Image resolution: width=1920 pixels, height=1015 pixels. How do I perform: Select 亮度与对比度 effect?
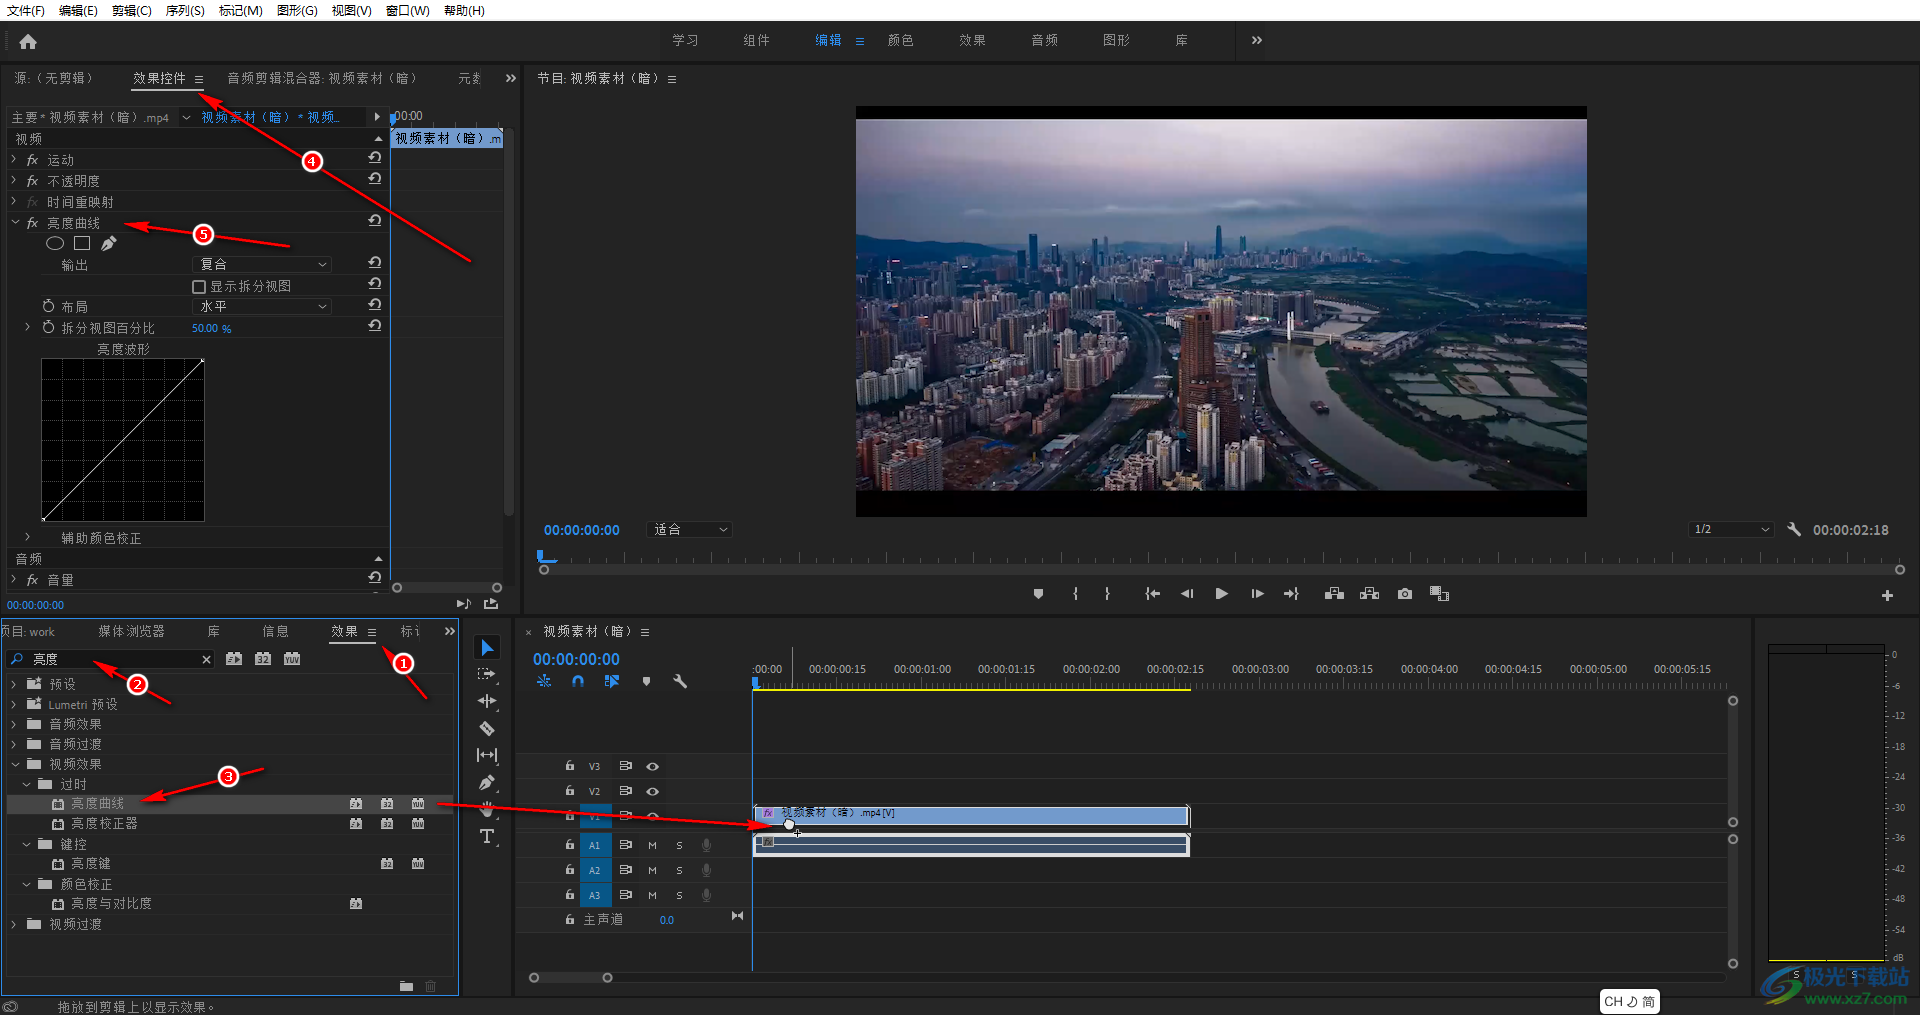pos(111,903)
